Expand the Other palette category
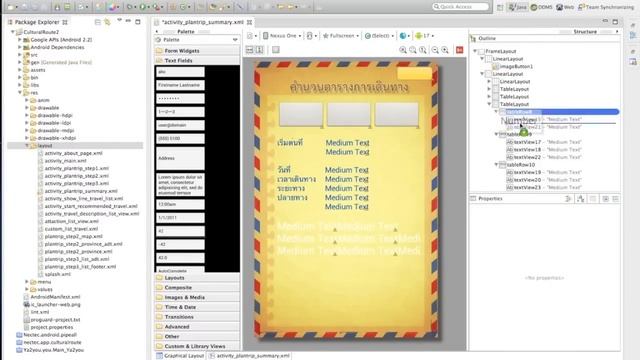640x360 pixels. point(198,336)
